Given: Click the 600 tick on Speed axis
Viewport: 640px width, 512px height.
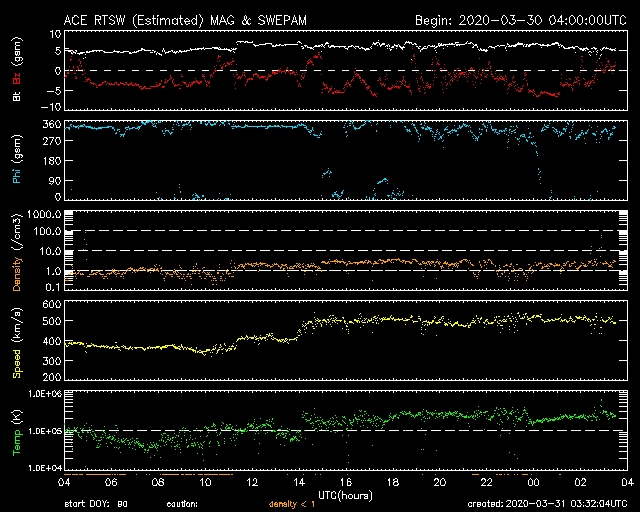Looking at the screenshot, I should point(46,303).
